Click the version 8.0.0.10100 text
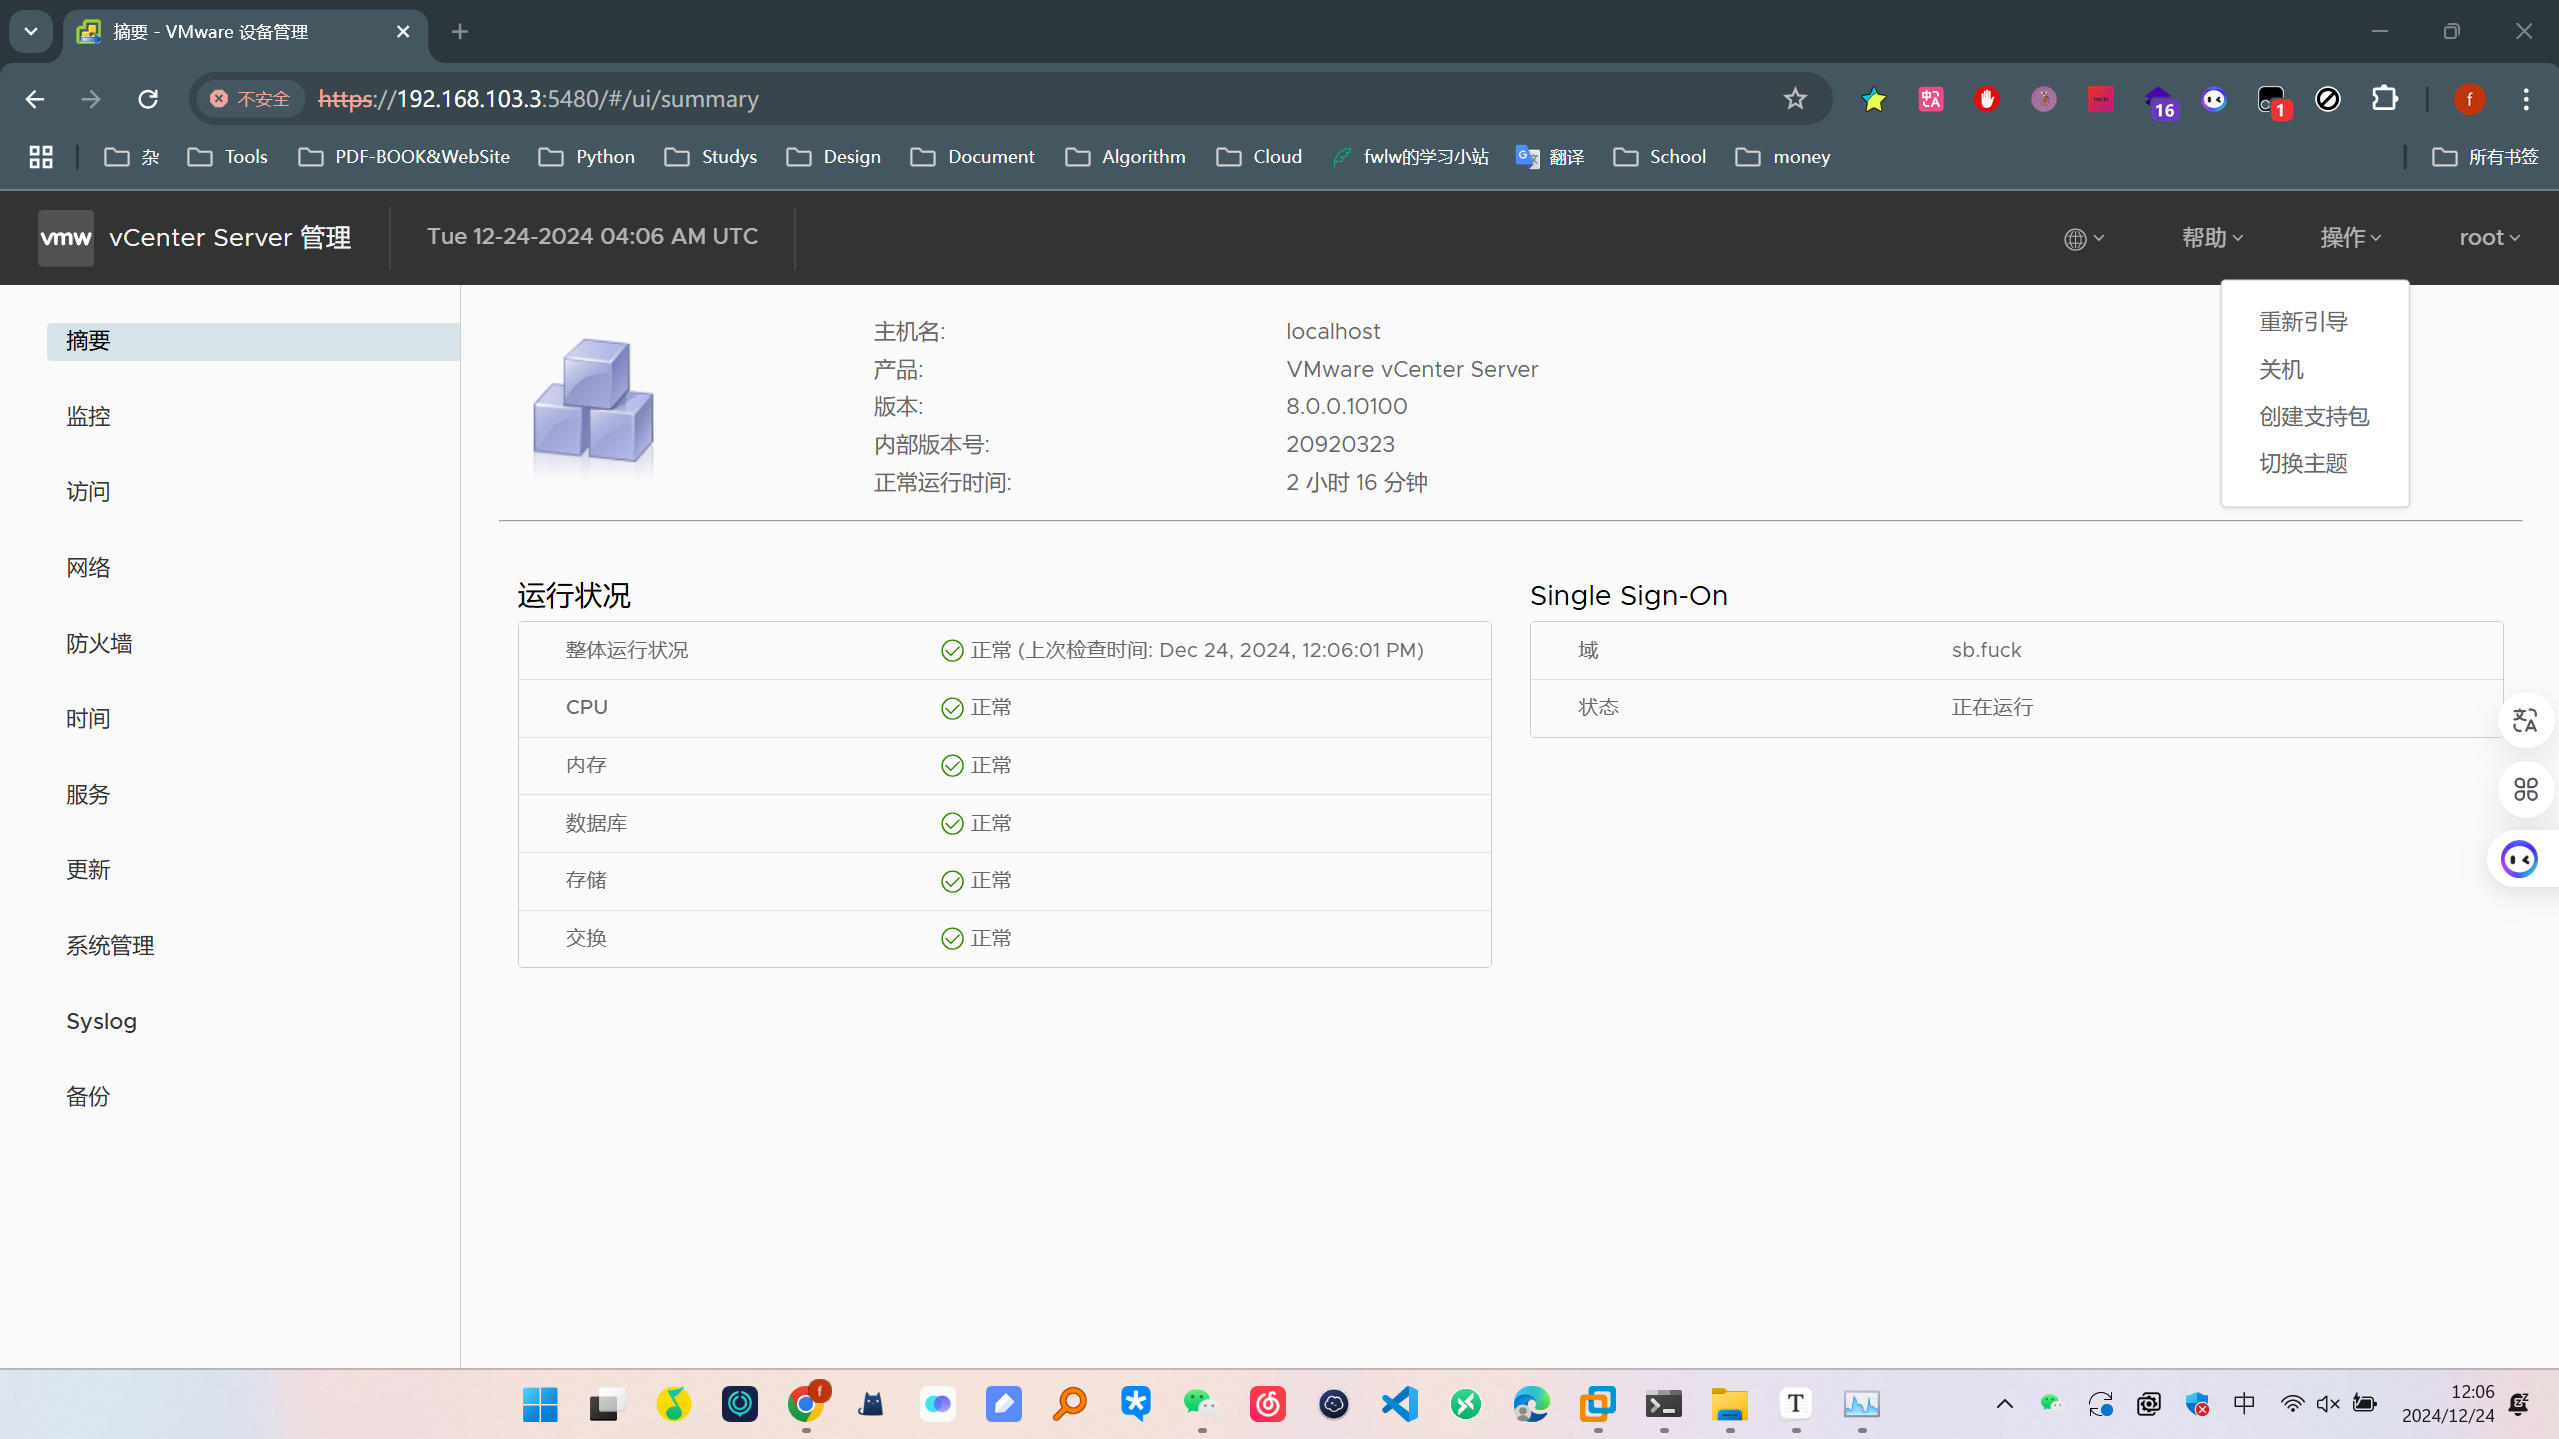The height and width of the screenshot is (1439, 2559). (x=1346, y=407)
